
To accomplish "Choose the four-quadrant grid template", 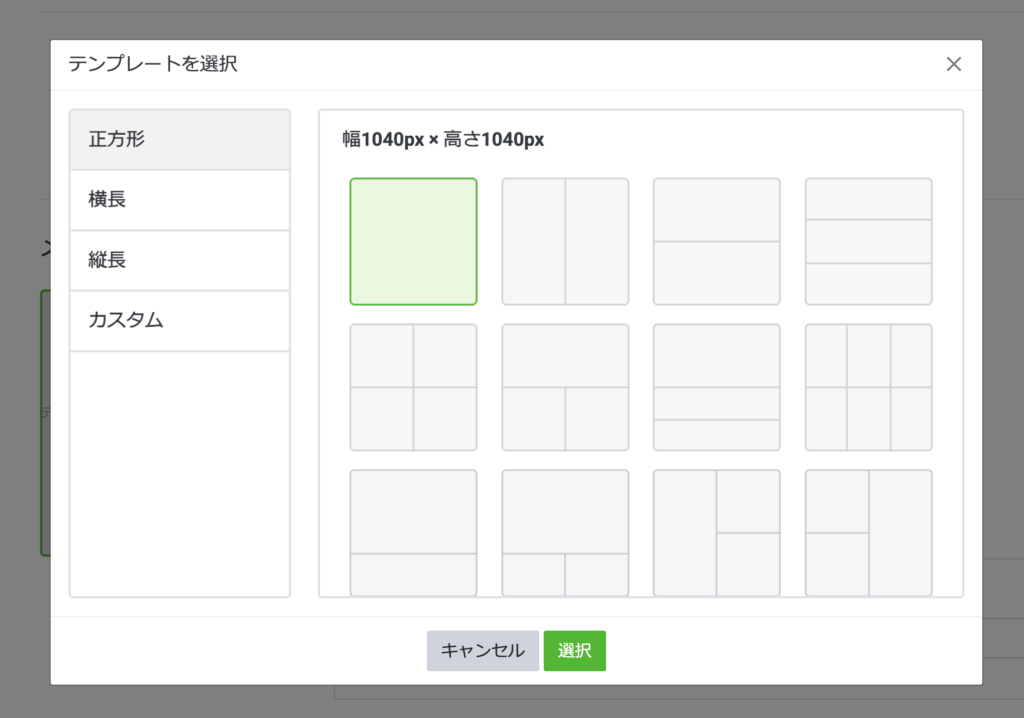I will click(x=413, y=387).
